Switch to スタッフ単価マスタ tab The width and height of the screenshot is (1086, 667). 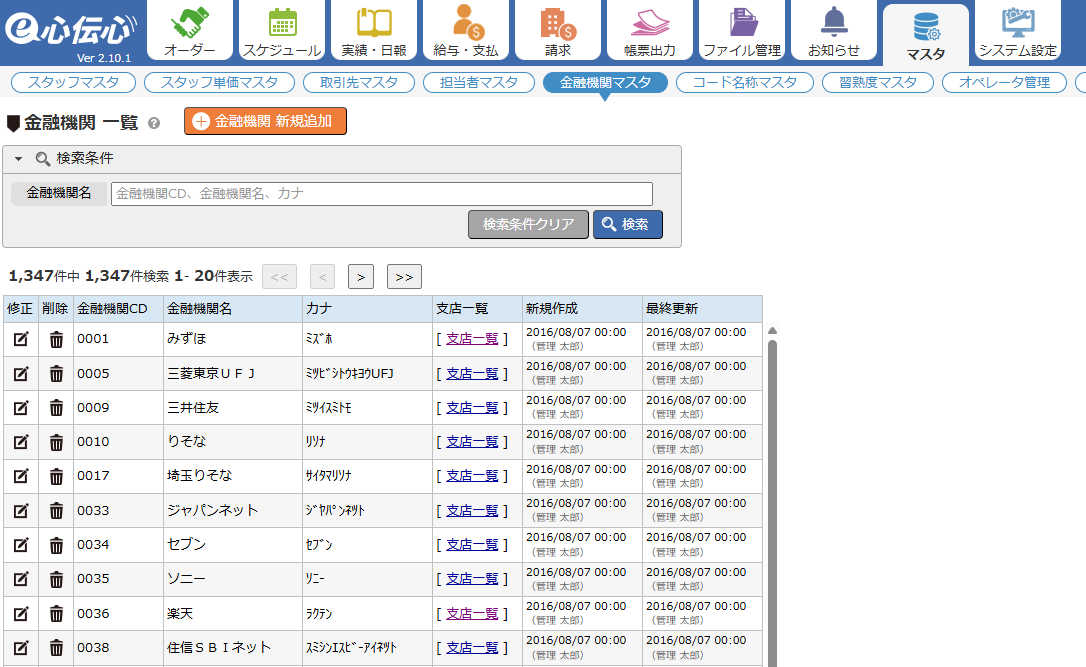tap(220, 82)
